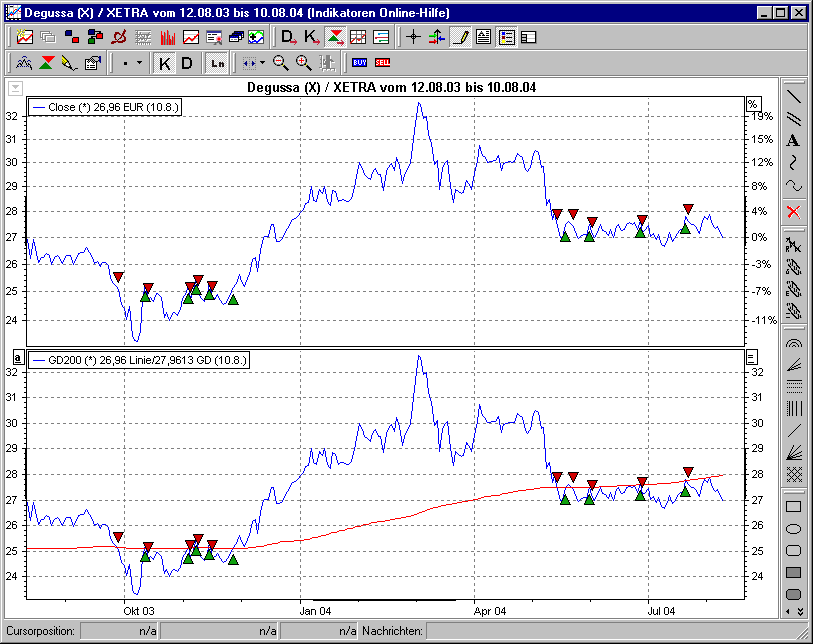Select the text annotation tool A

(792, 140)
